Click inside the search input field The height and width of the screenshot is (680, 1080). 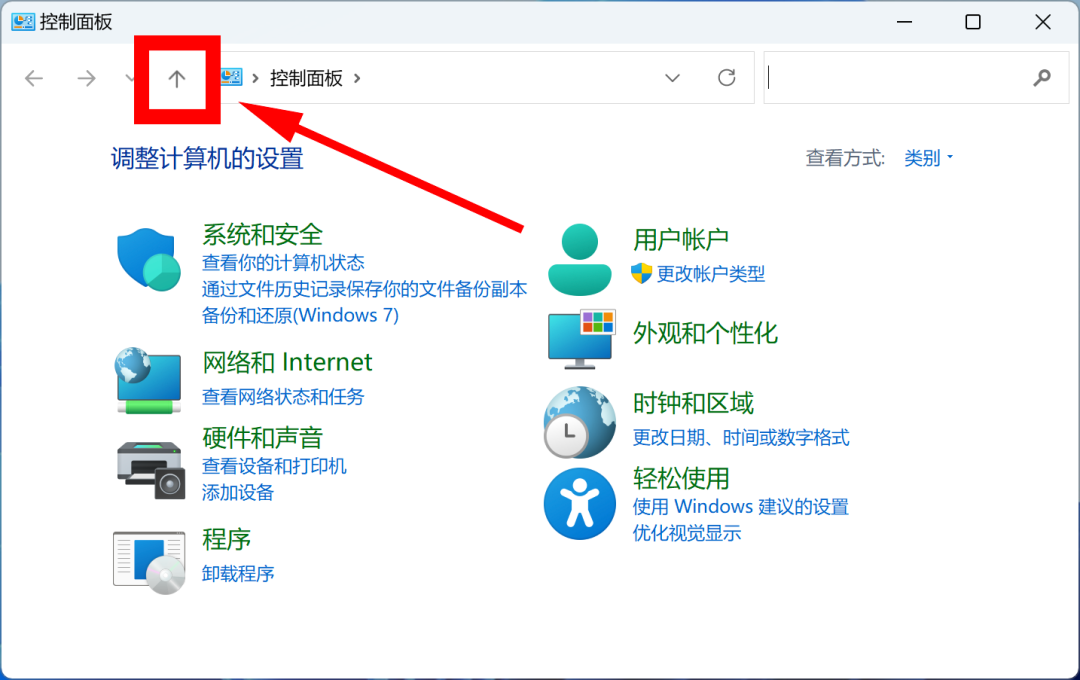pyautogui.click(x=900, y=77)
